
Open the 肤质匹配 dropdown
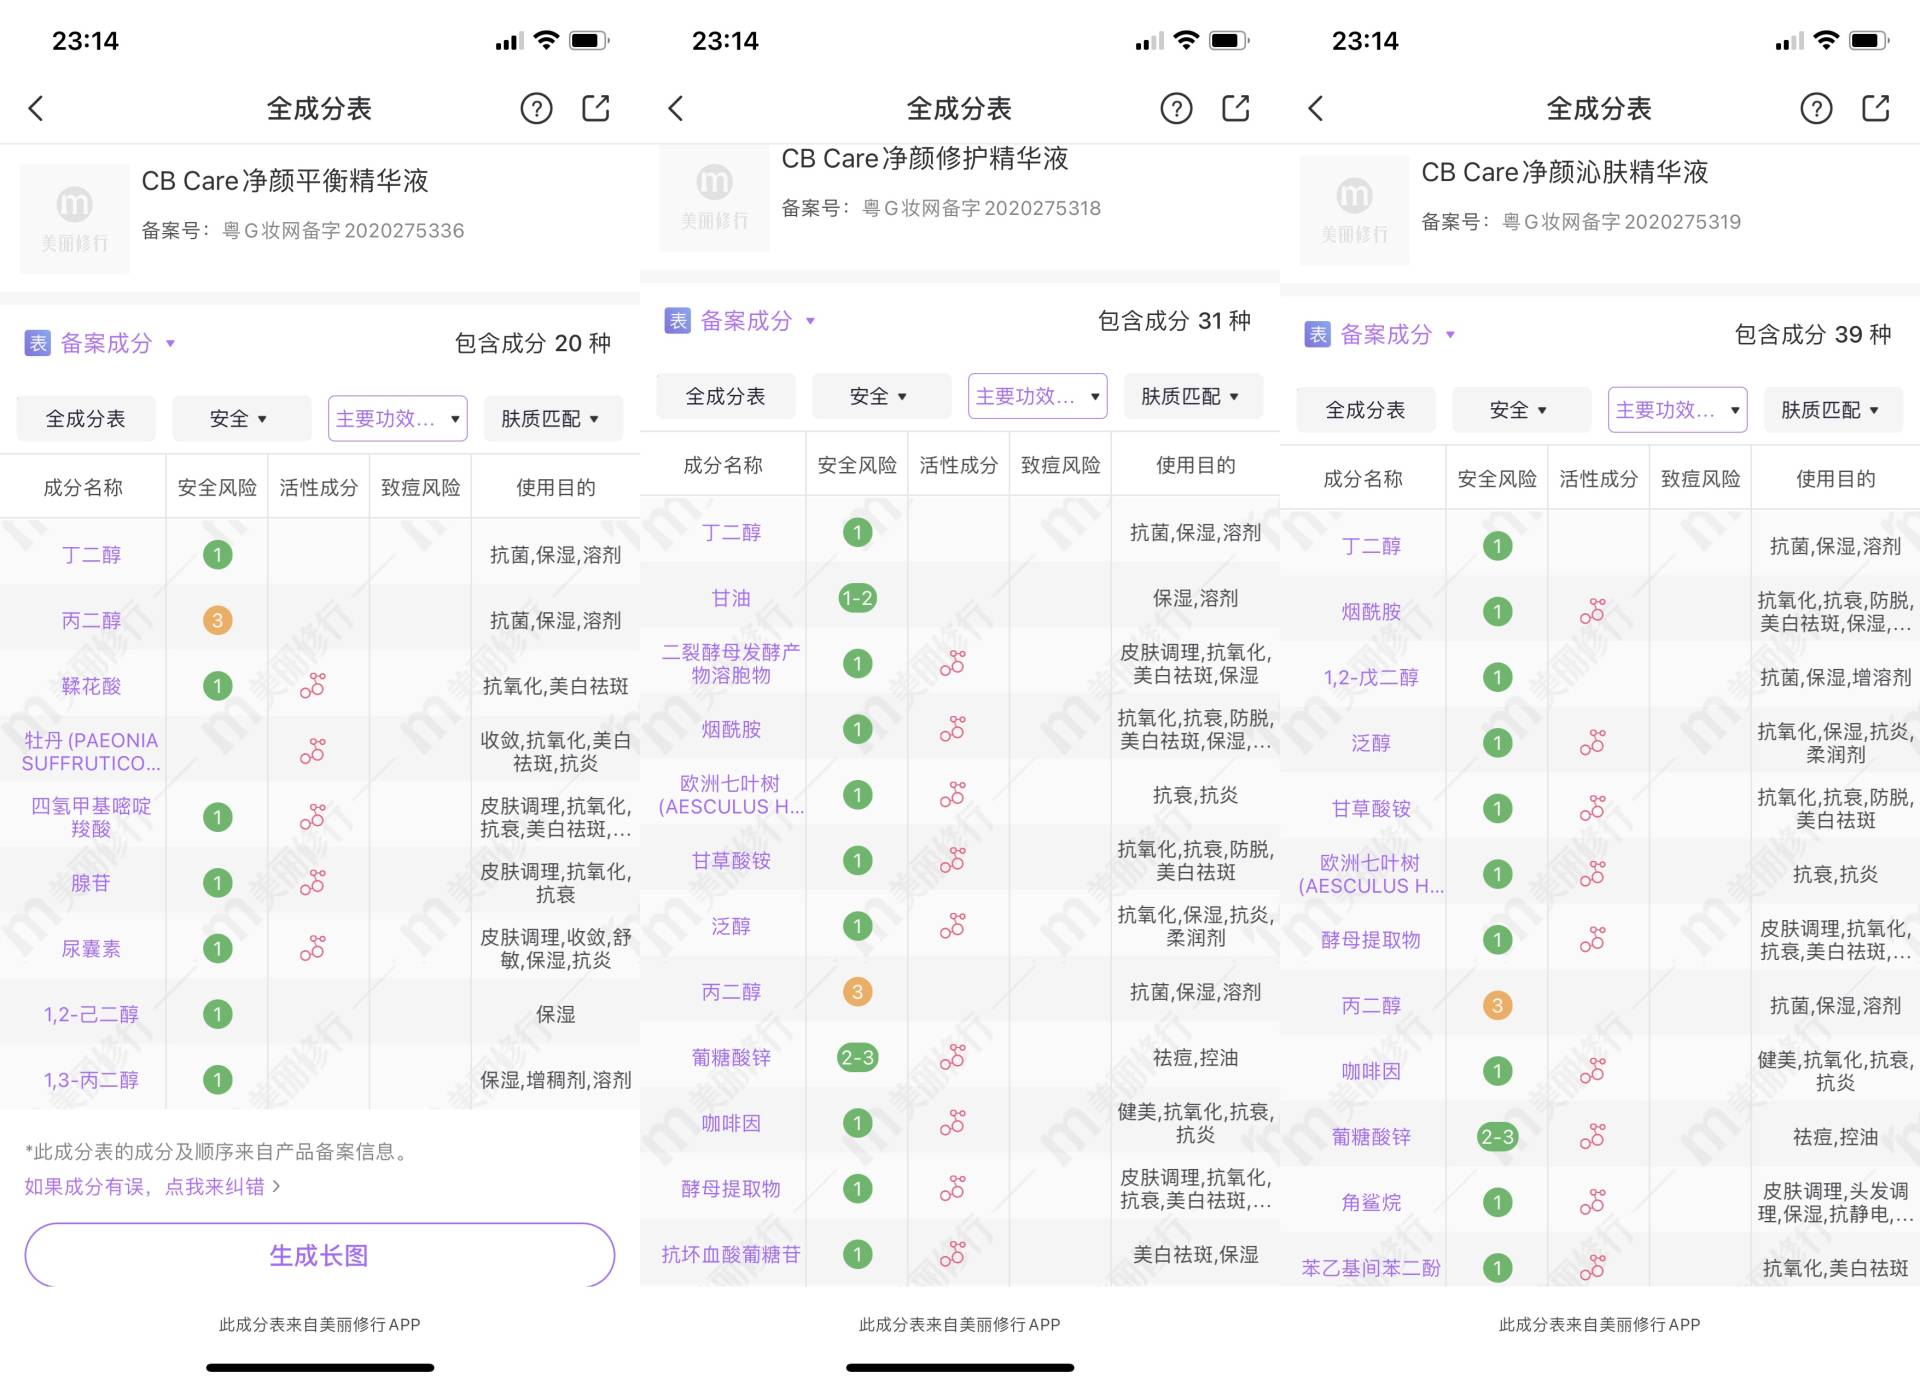coord(551,418)
